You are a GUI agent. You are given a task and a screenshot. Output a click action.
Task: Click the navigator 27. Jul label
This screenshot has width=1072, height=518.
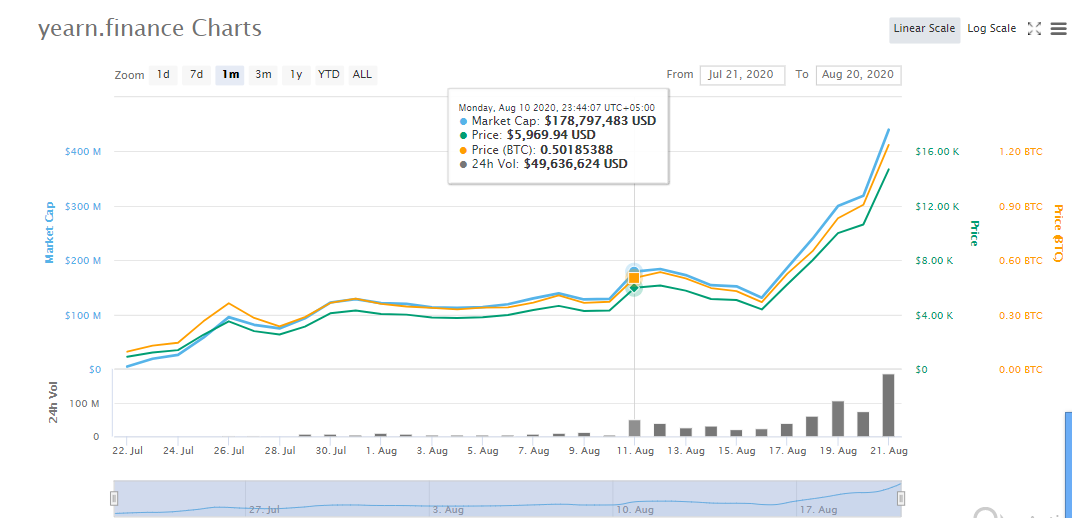click(x=265, y=510)
